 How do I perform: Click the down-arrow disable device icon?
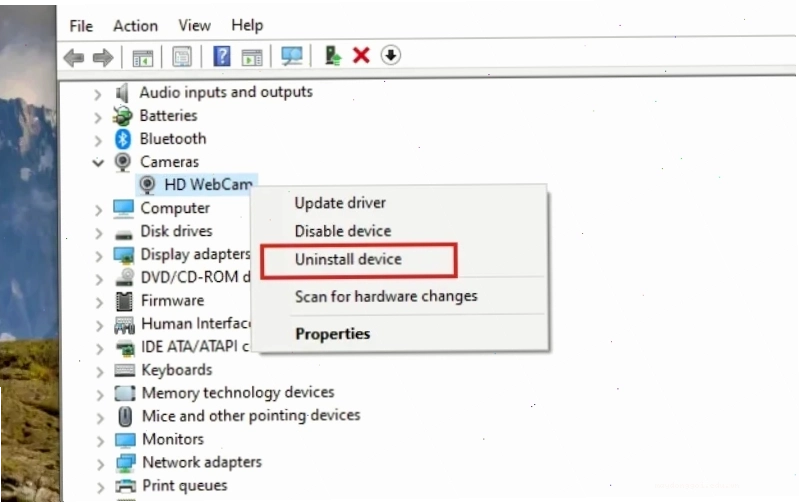tap(390, 55)
